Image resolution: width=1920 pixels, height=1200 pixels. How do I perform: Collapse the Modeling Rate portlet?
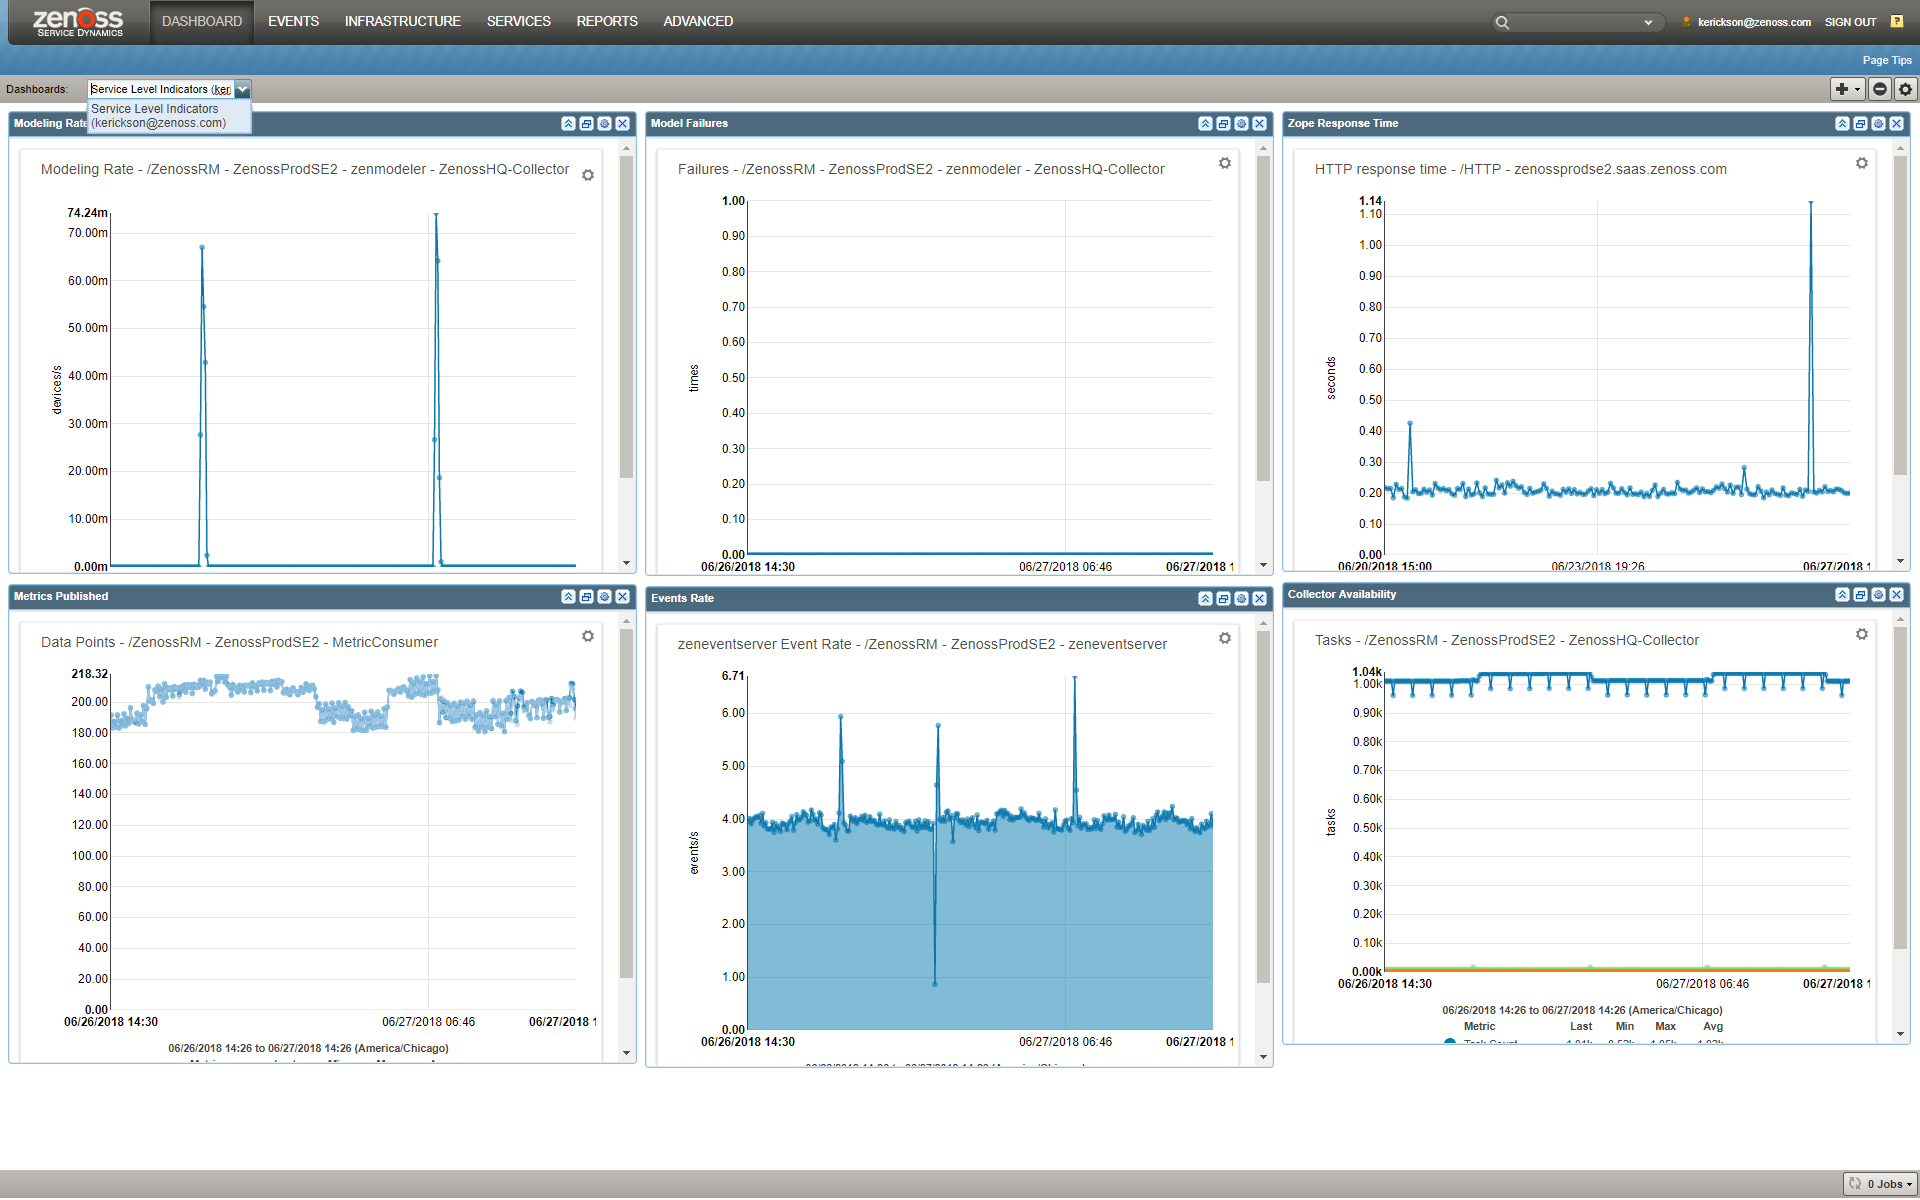[568, 124]
